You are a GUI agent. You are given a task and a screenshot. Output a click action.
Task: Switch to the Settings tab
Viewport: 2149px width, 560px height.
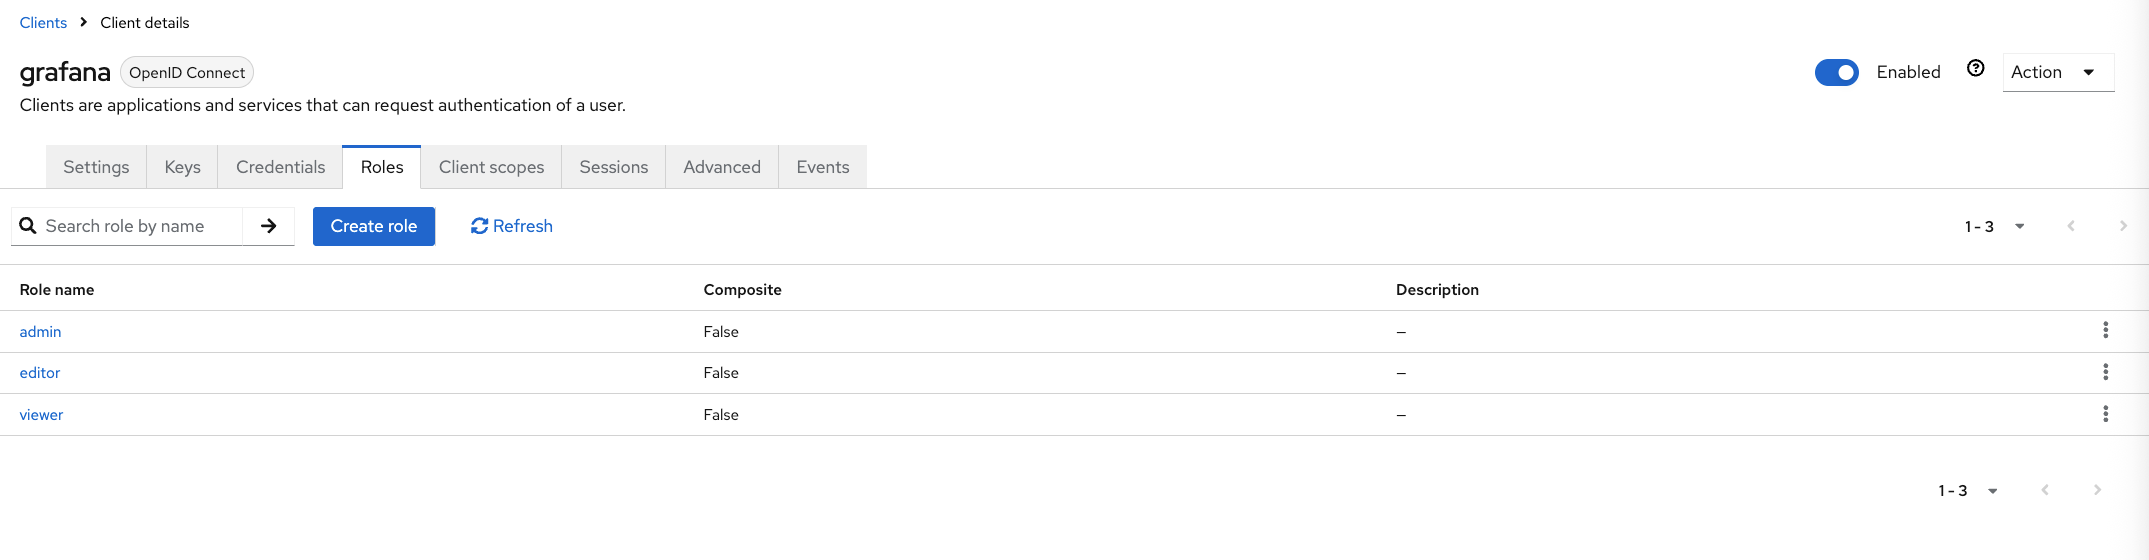coord(96,167)
